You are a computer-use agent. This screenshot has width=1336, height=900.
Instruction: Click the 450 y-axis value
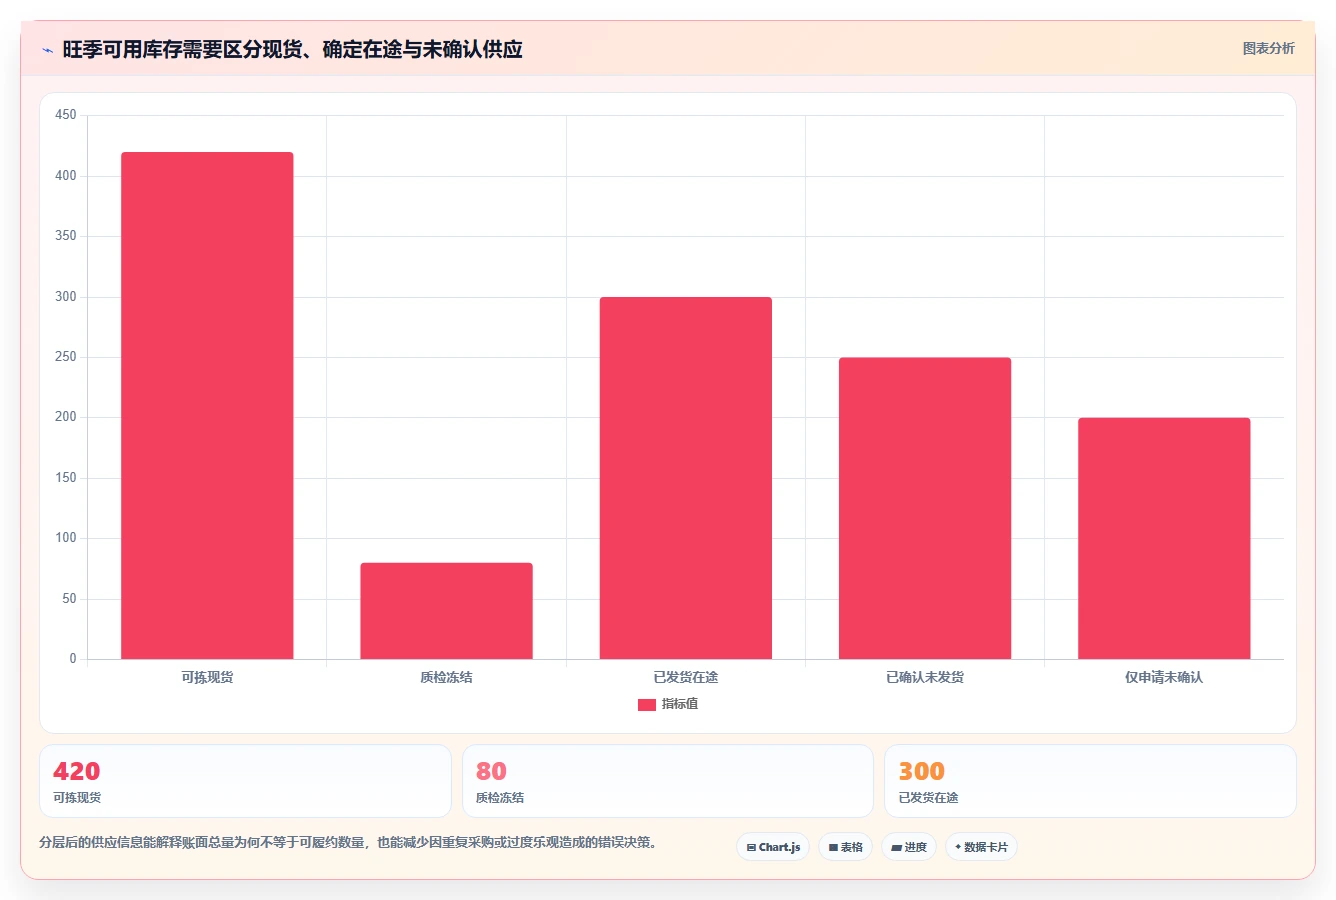[x=66, y=115]
